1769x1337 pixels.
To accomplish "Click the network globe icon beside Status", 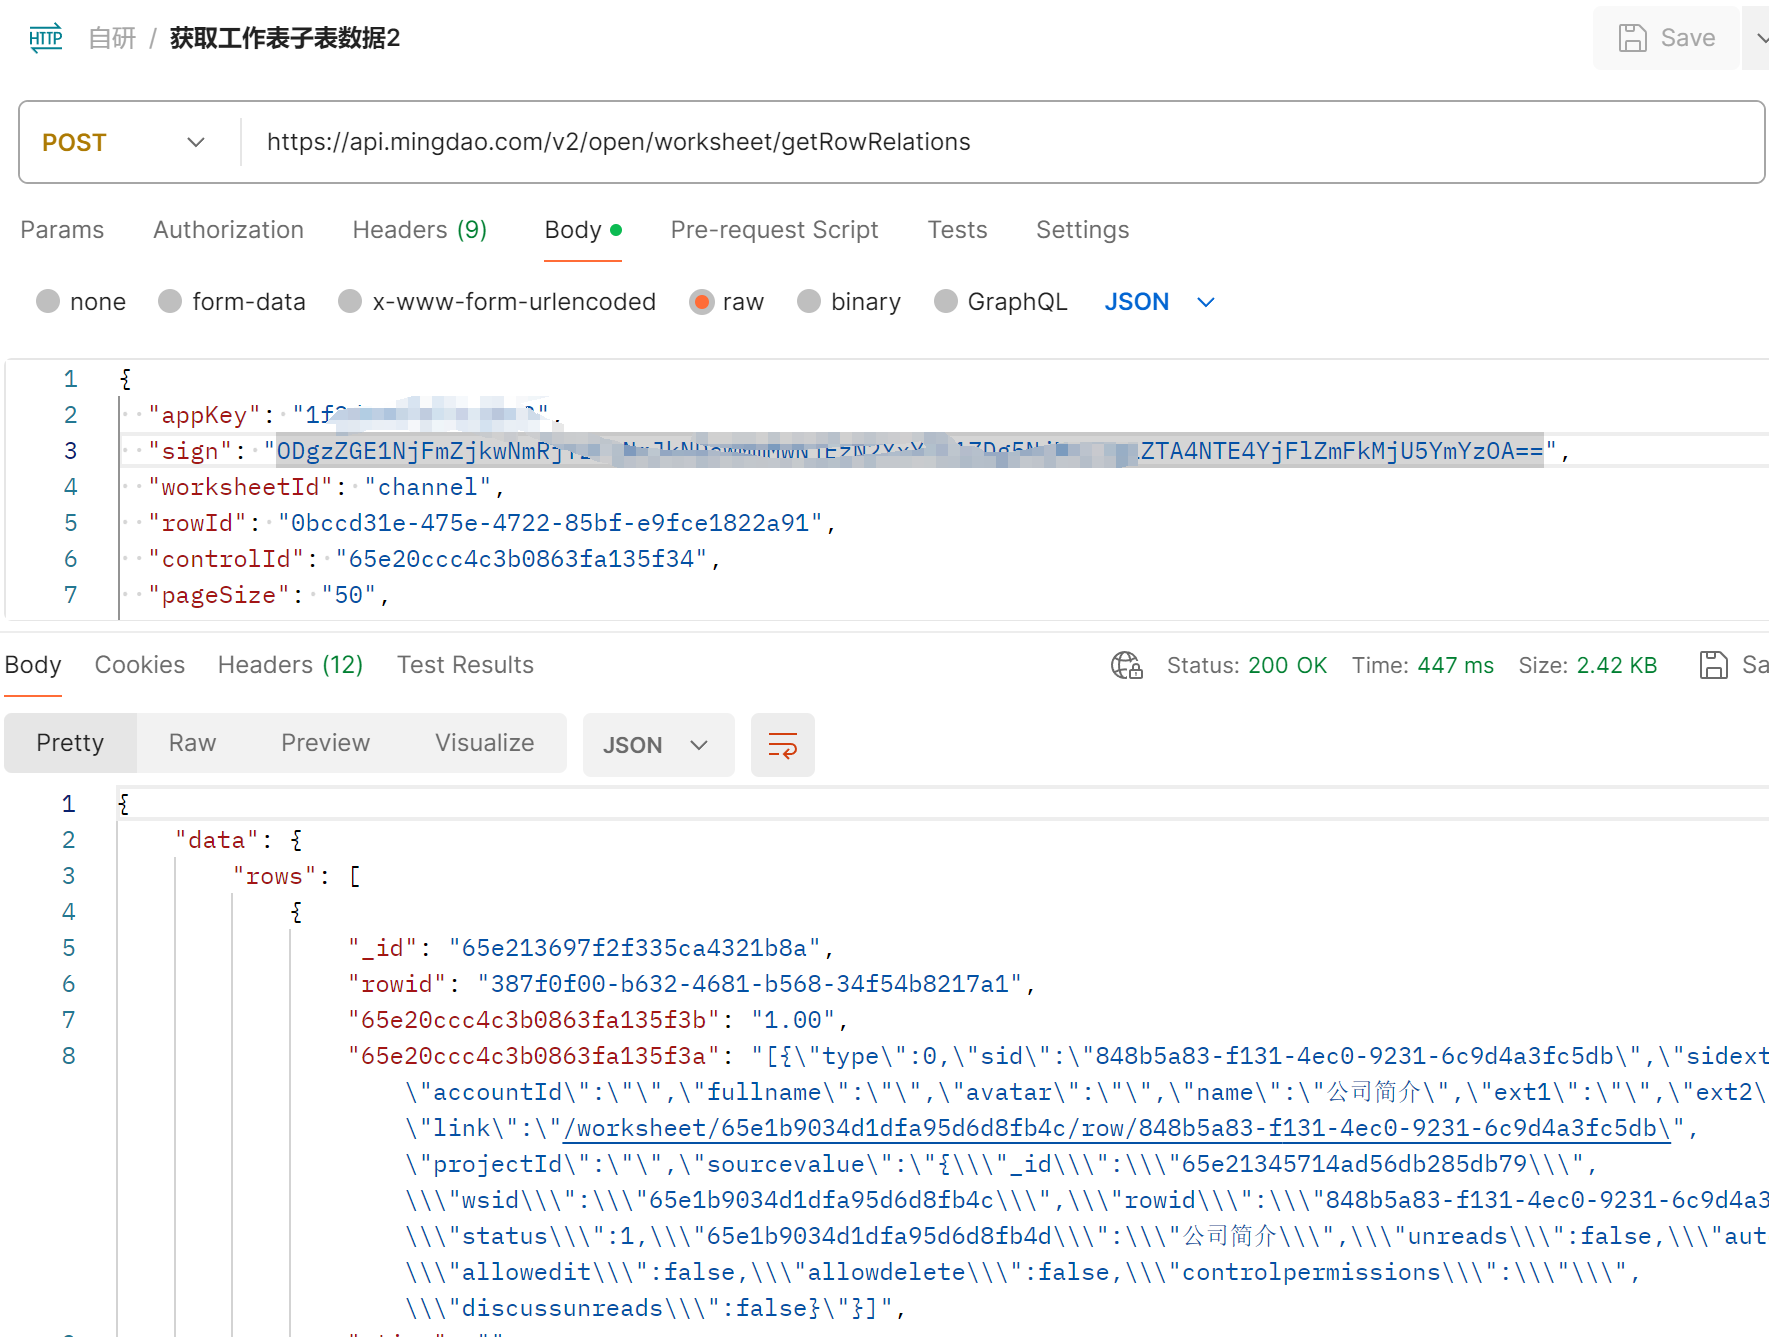I will tap(1126, 665).
